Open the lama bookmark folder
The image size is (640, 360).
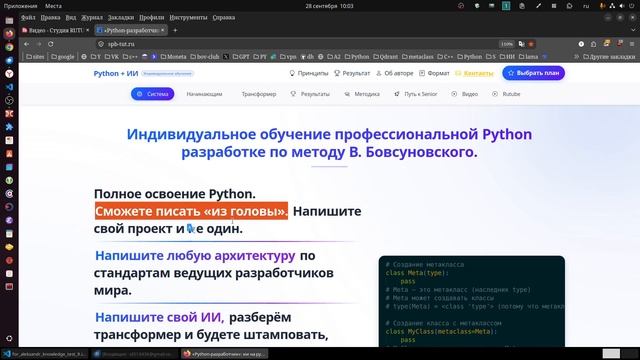pos(528,57)
